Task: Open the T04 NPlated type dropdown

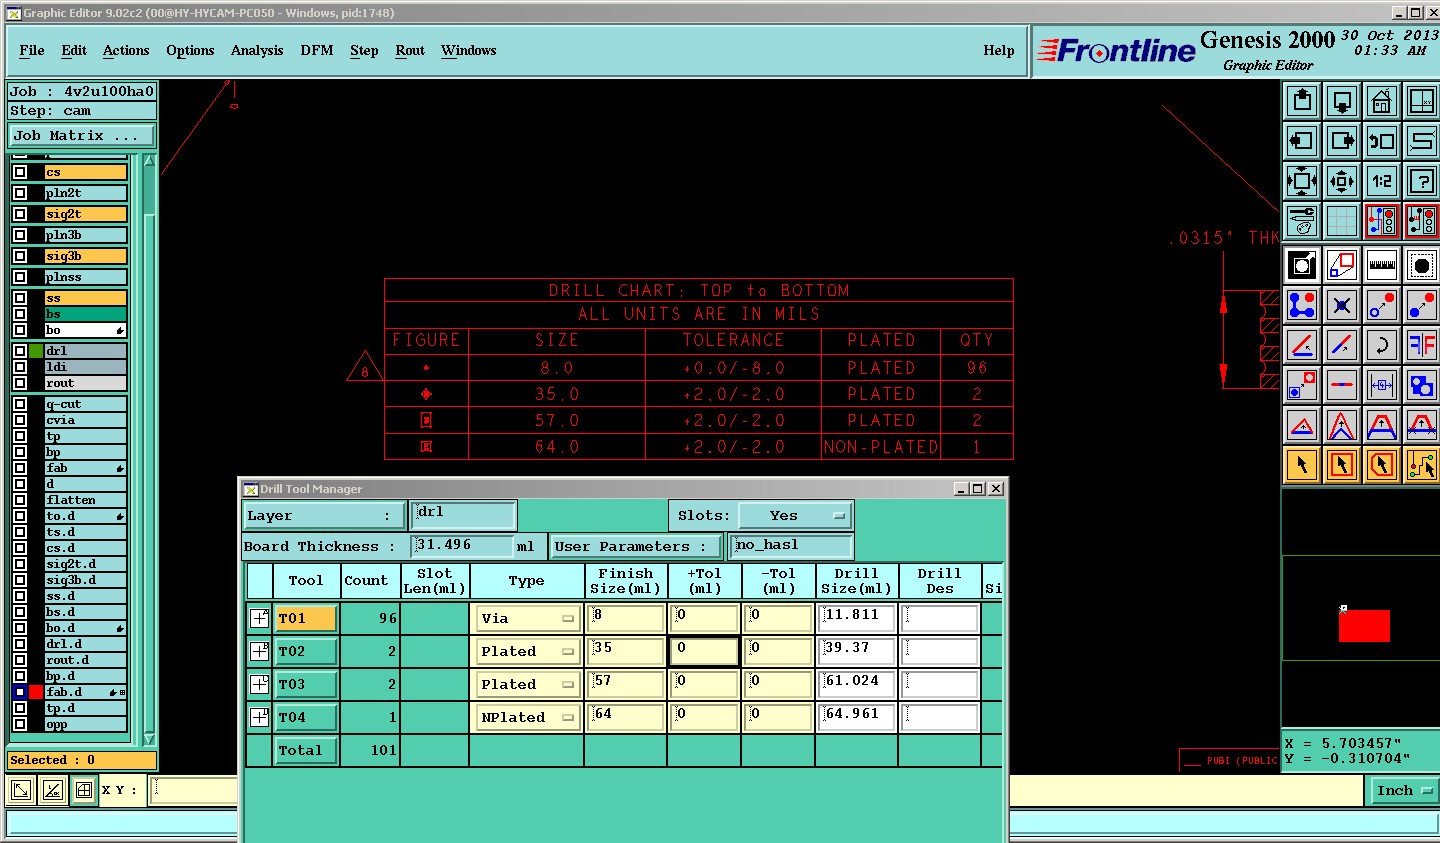Action: (x=527, y=718)
